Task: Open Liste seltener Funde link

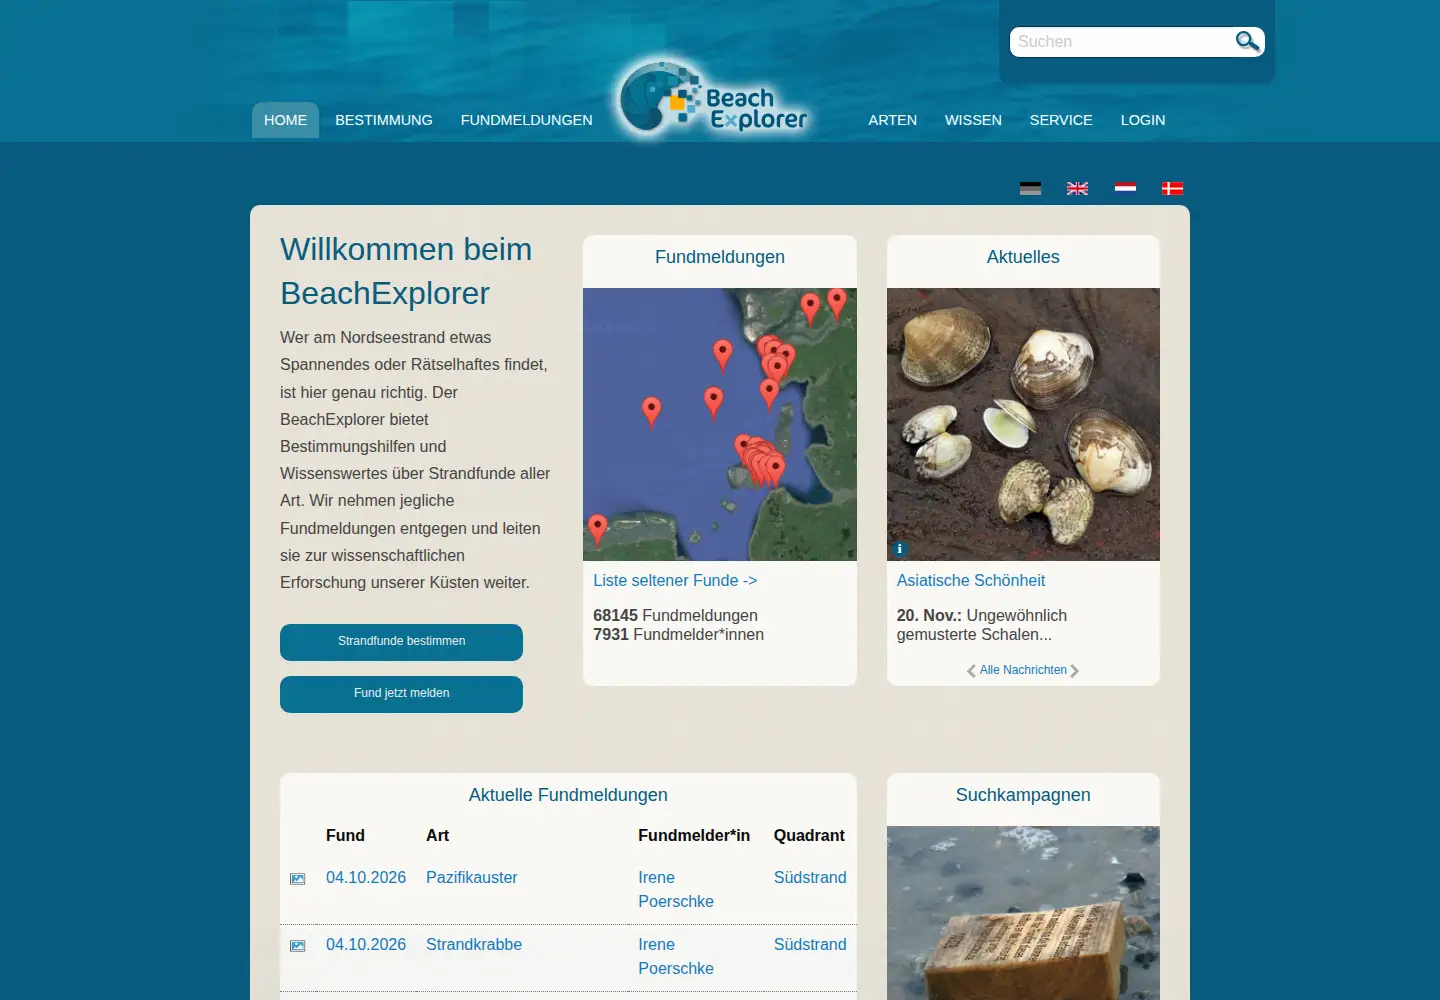Action: point(675,580)
